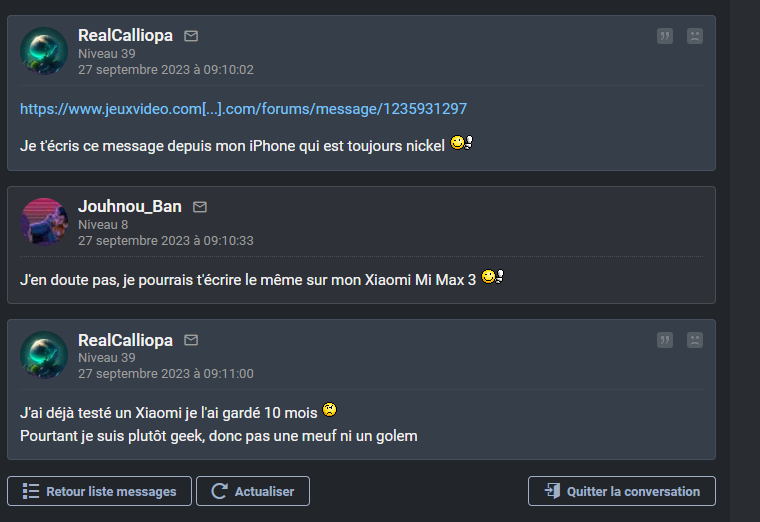The width and height of the screenshot is (760, 522).
Task: Click RealCalliopa avatar in the last message
Action: (x=44, y=355)
